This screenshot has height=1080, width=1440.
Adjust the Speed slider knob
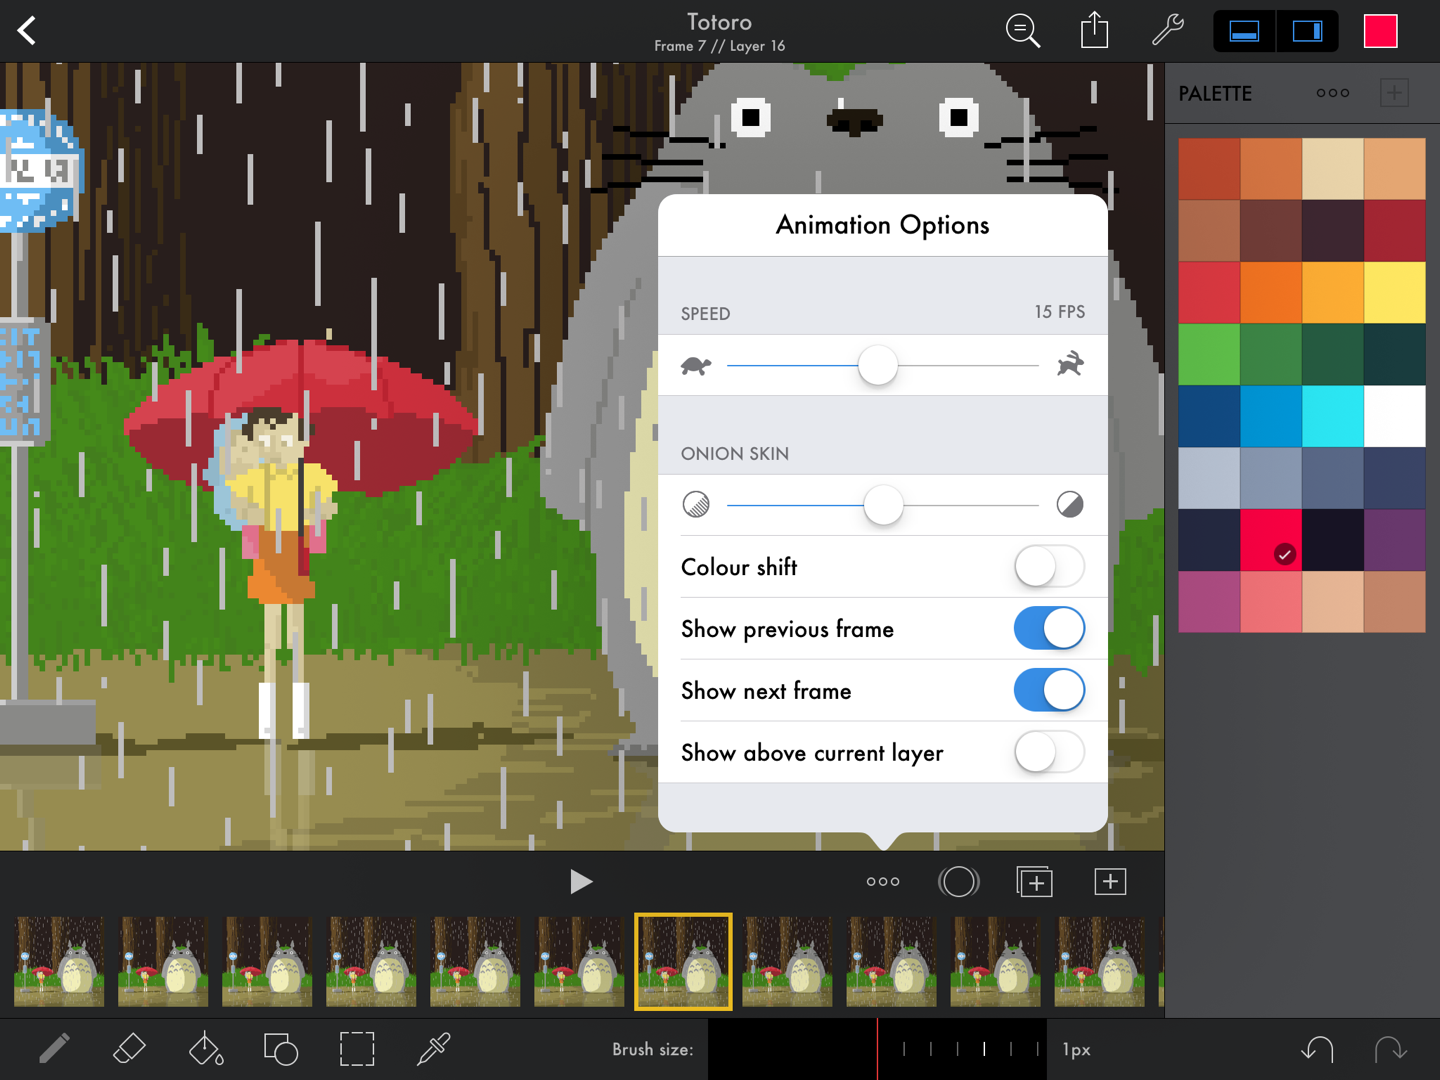coord(878,365)
